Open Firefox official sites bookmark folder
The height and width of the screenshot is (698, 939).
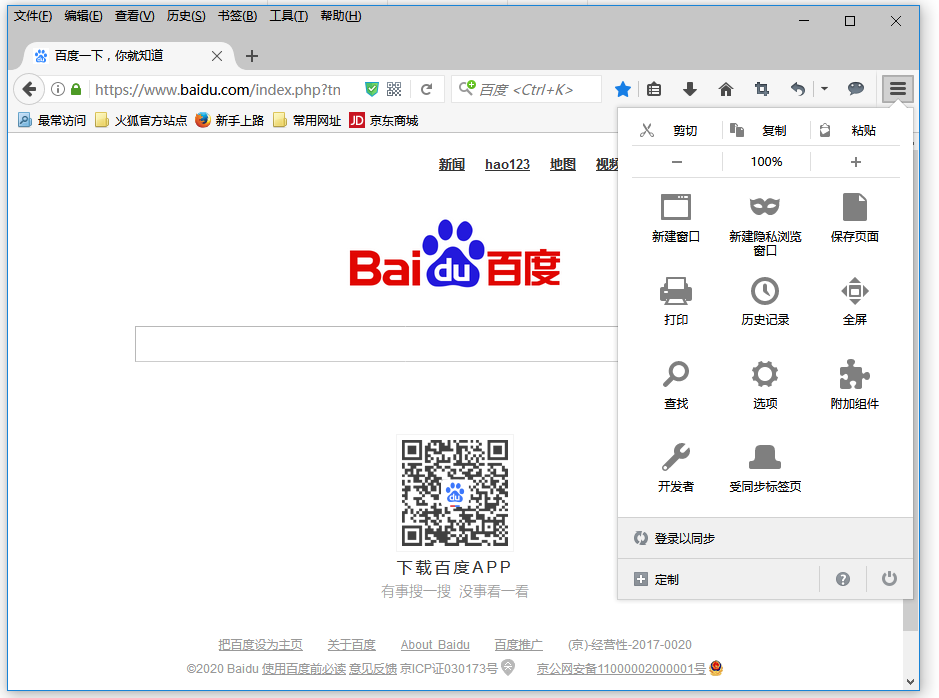pyautogui.click(x=141, y=121)
